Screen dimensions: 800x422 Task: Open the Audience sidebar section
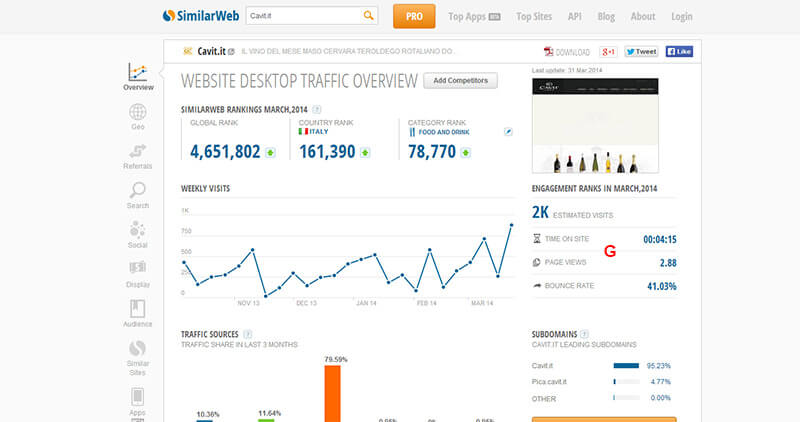138,313
